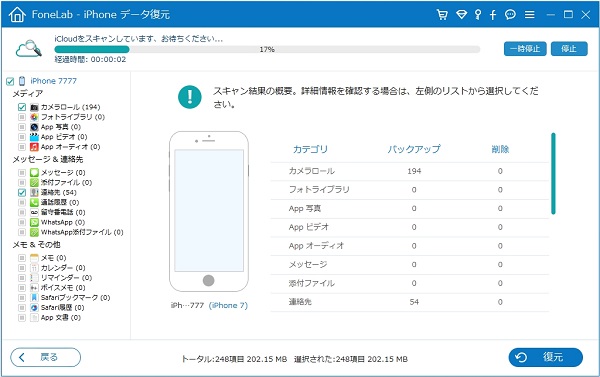Click the 連絡先 contacts icon
Image resolution: width=600 pixels, height=377 pixels.
[x=34, y=193]
